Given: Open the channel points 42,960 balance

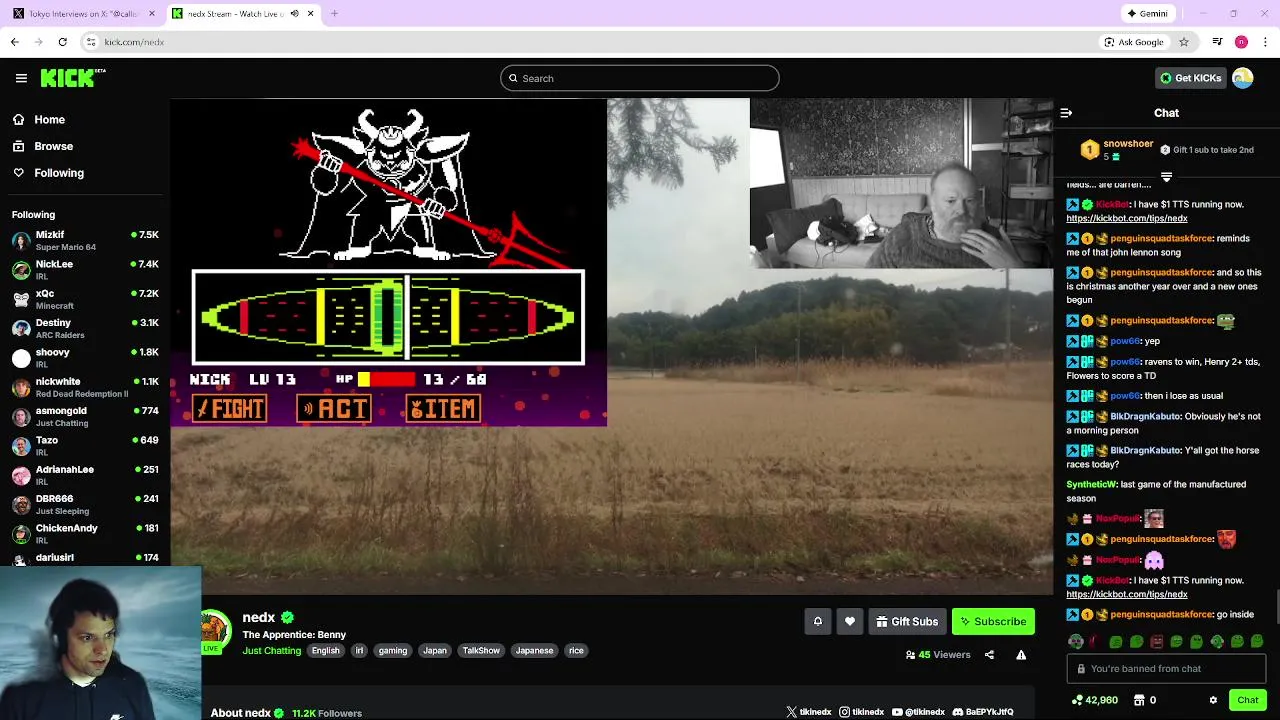Looking at the screenshot, I should [x=1094, y=700].
